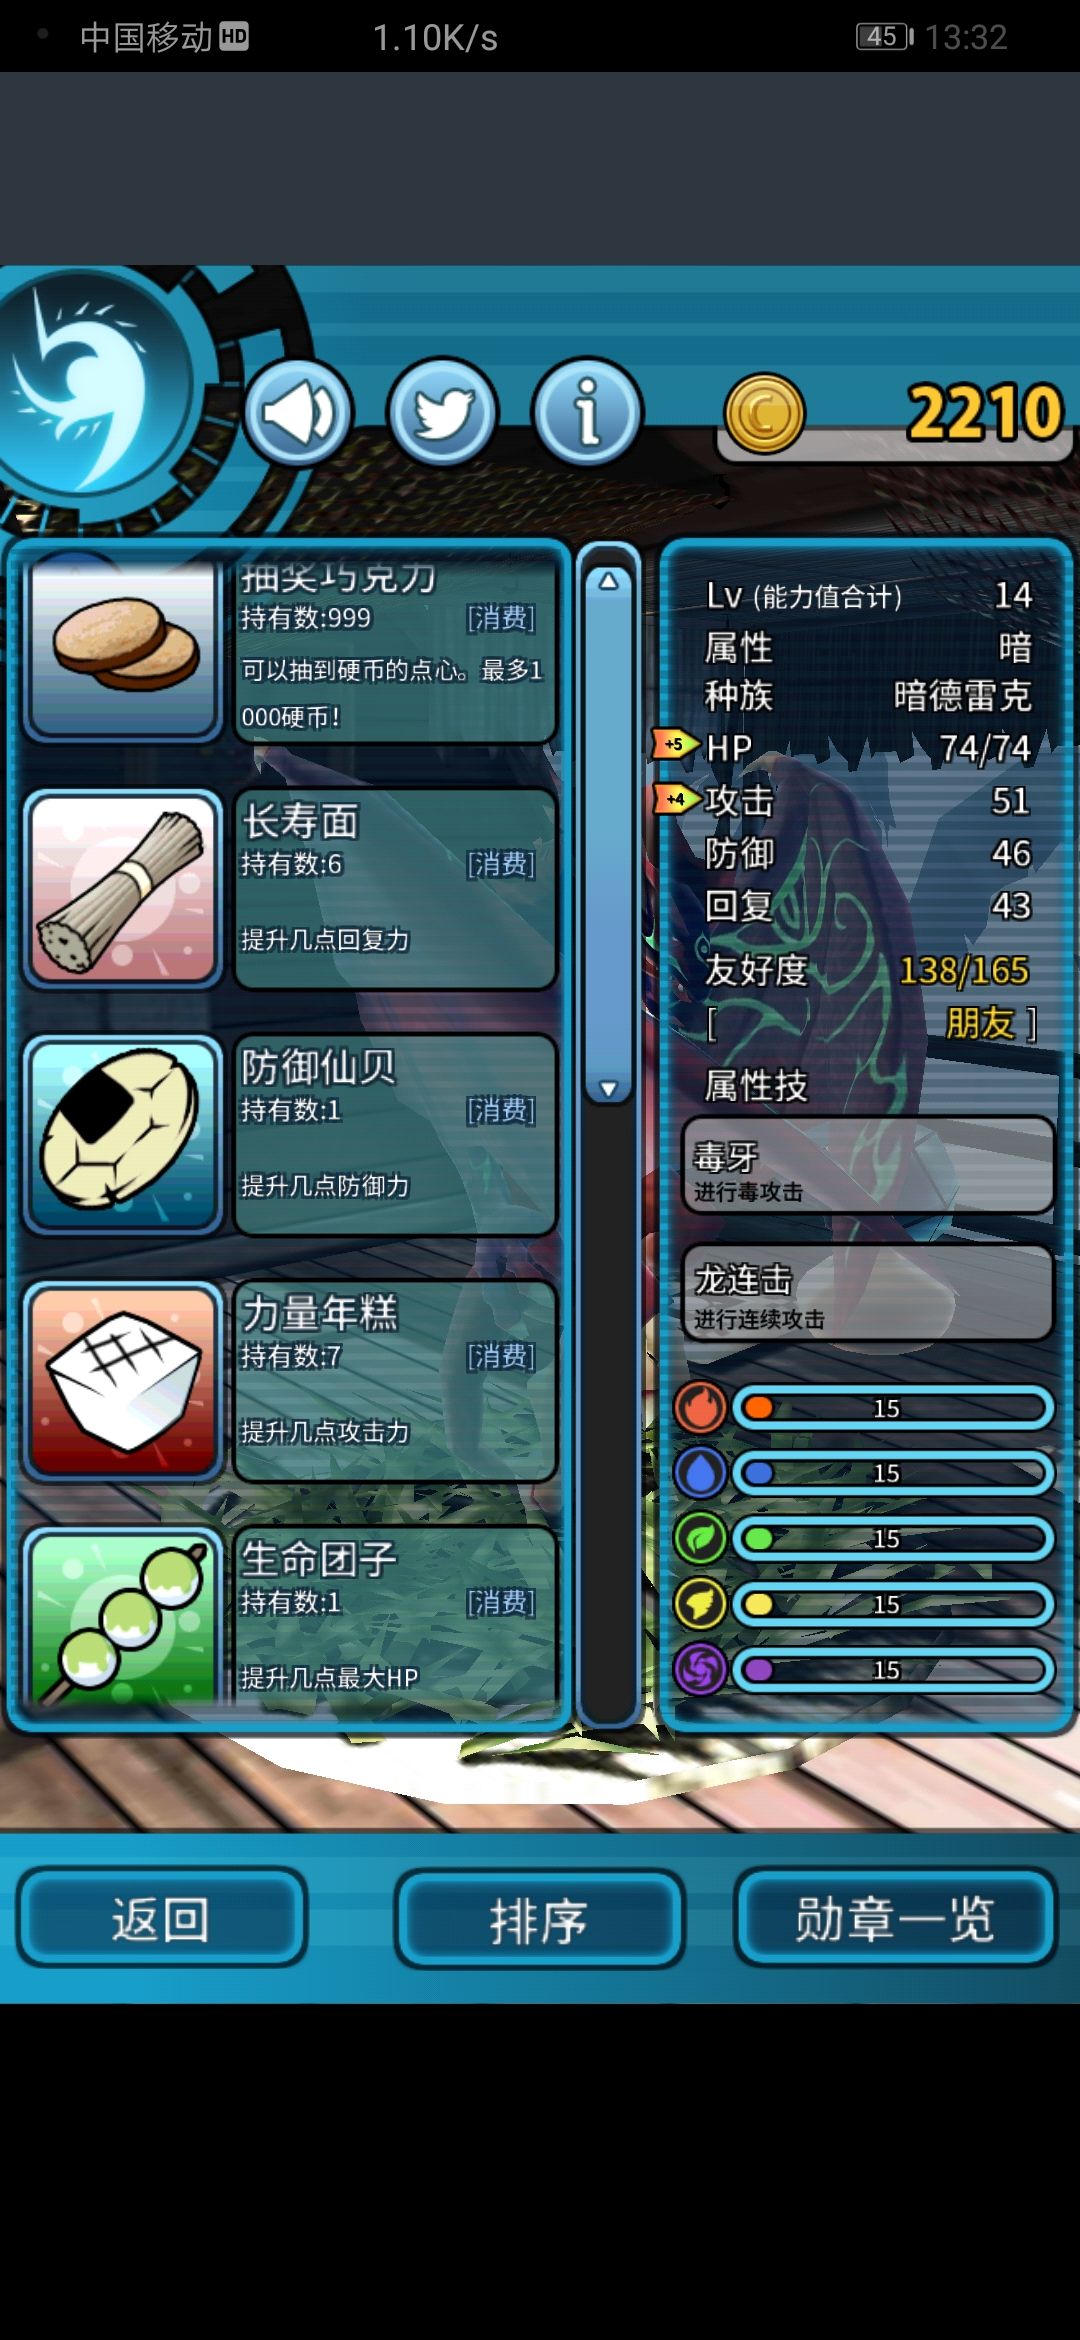This screenshot has width=1080, height=2340.
Task: Open the 排序 sort options
Action: pos(538,1919)
